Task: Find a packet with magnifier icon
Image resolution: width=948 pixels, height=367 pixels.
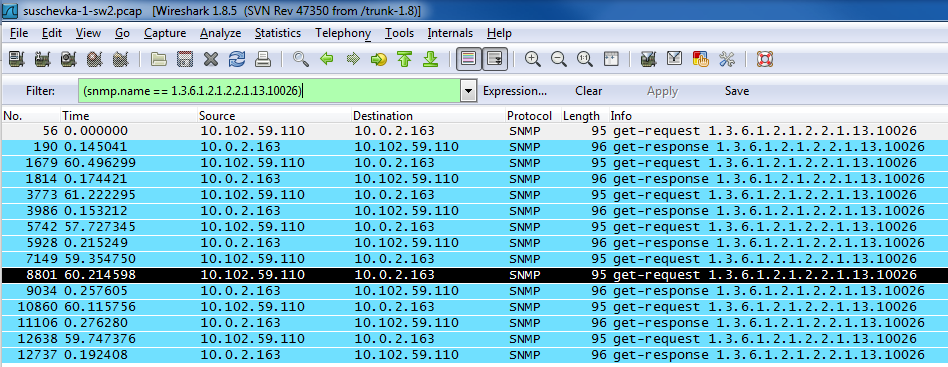Action: (300, 59)
